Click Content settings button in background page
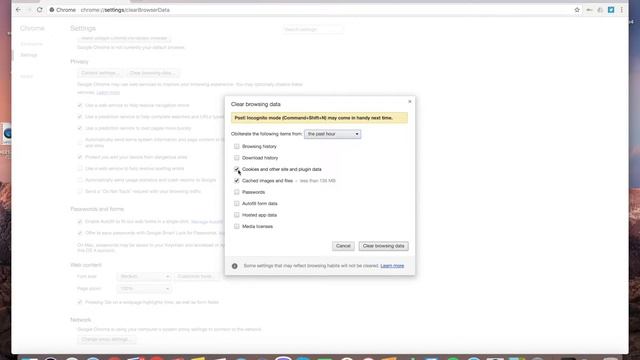 coord(100,73)
